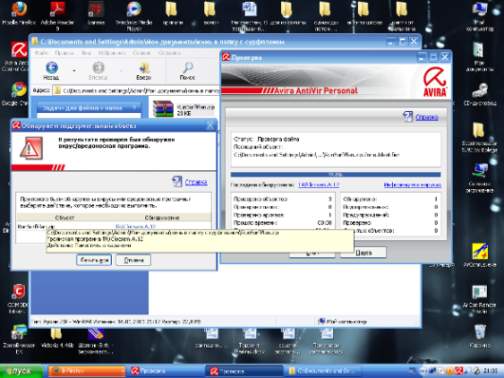This screenshot has width=504, height=378.
Task: Click the Avira tray icon in system tray
Action: pyautogui.click(x=459, y=371)
